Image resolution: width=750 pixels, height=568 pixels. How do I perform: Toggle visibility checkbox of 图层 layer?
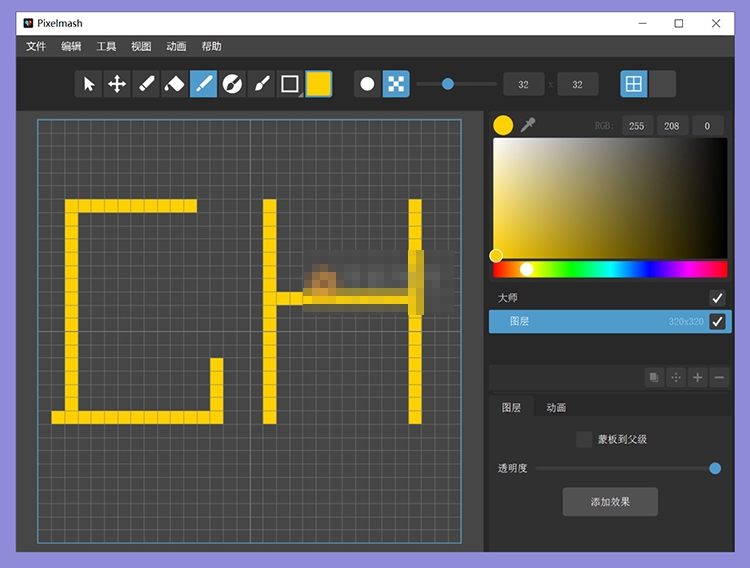tap(717, 321)
